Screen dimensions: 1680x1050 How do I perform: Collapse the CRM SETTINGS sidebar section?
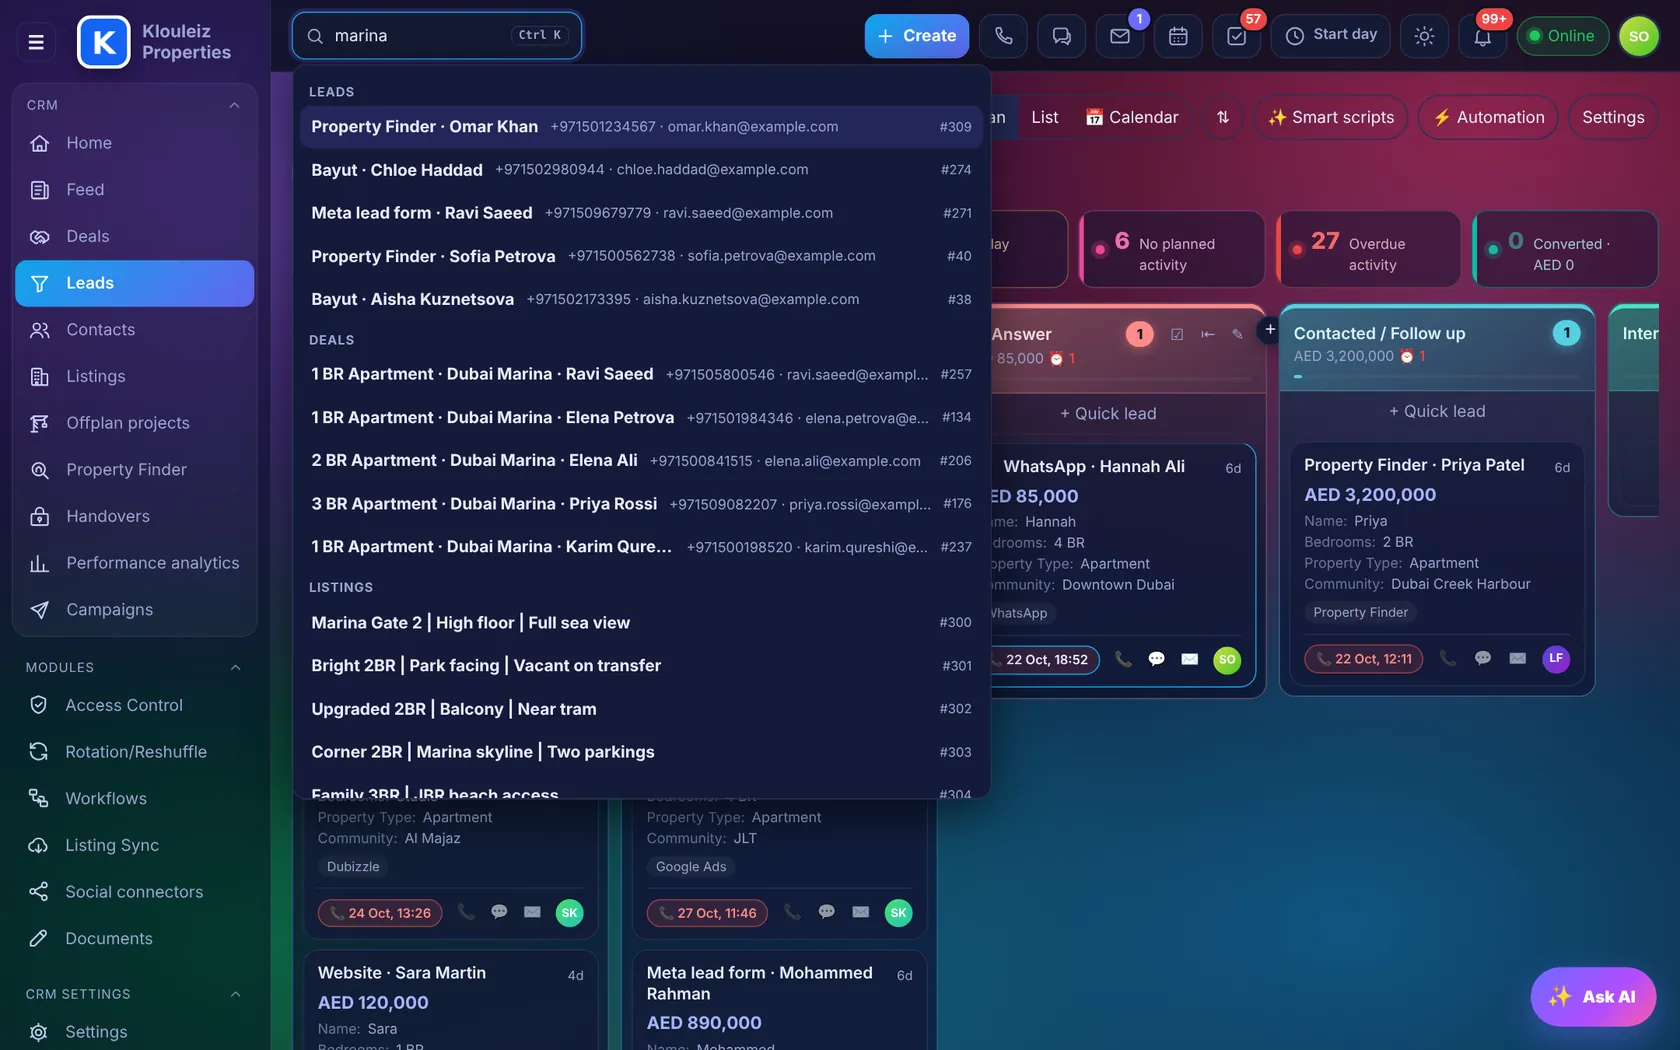coord(235,994)
